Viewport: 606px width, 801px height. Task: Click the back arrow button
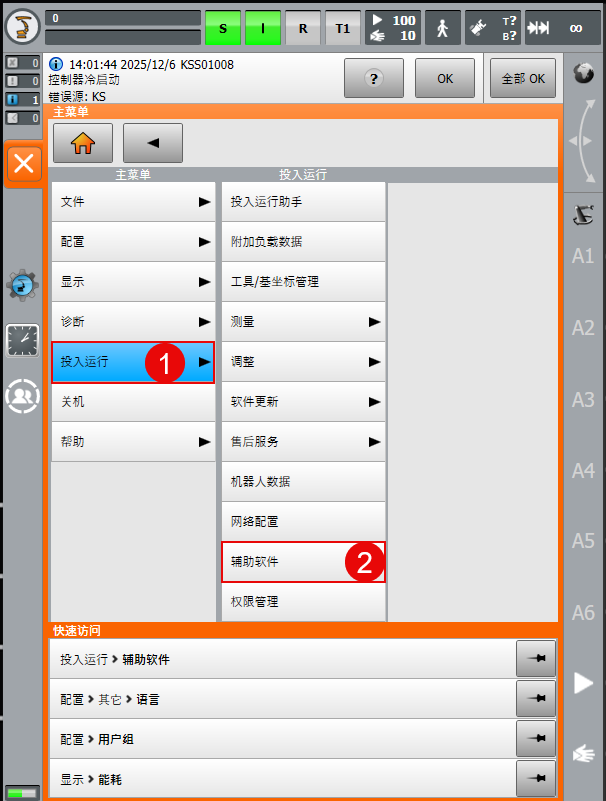tap(152, 143)
